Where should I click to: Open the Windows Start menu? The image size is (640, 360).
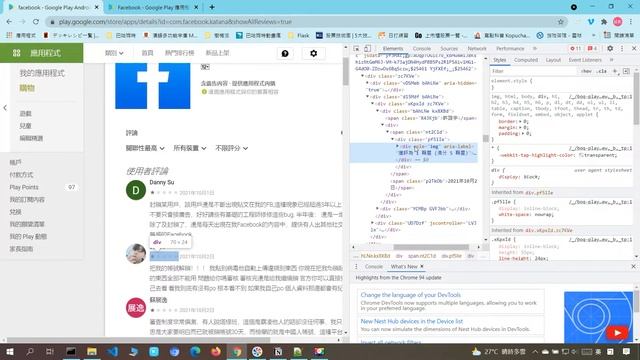coord(10,351)
